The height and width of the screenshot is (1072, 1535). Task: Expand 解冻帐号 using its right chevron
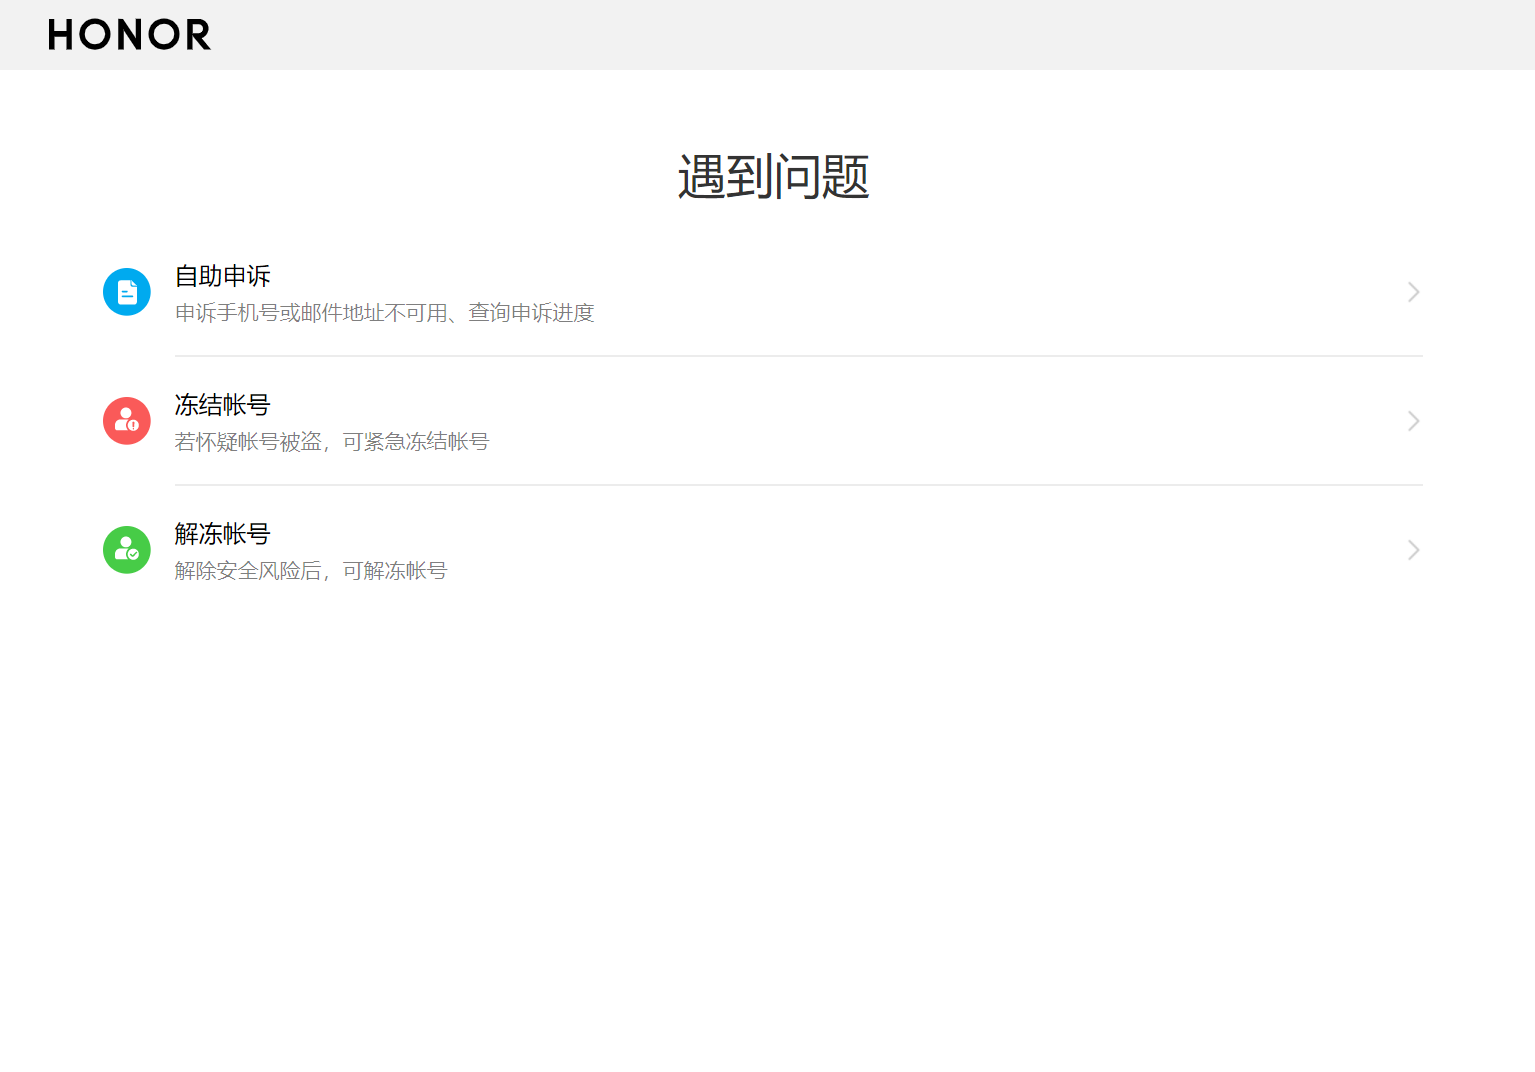pos(1413,550)
